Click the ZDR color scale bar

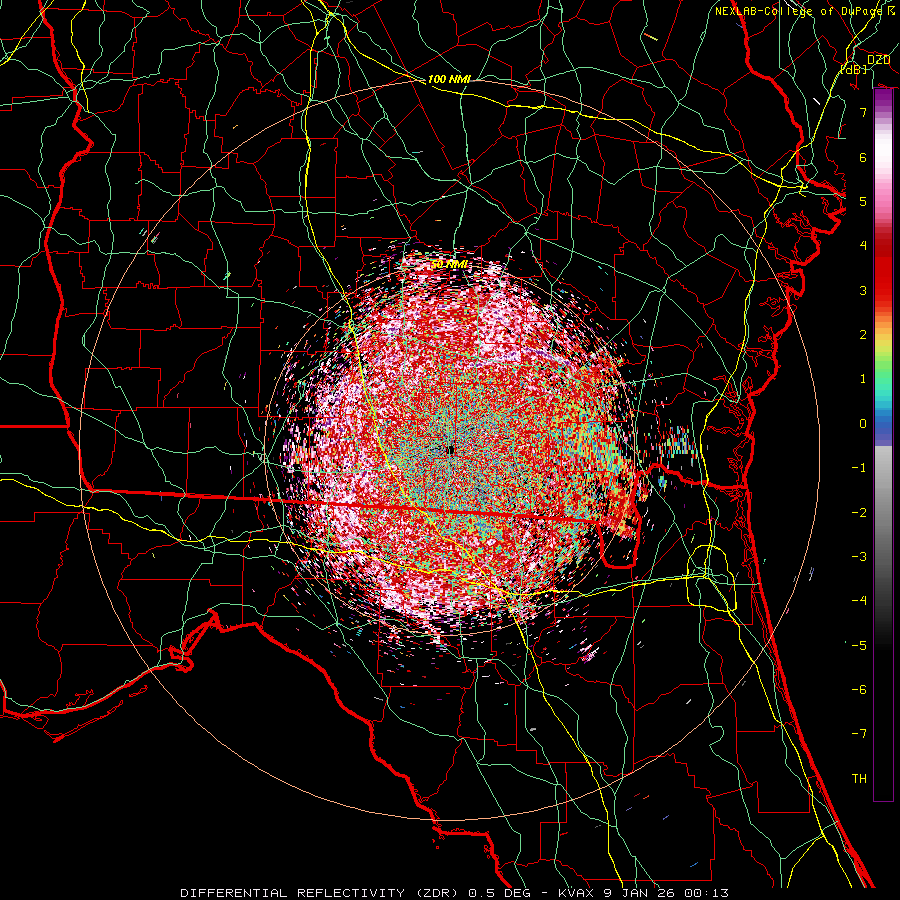(x=883, y=445)
